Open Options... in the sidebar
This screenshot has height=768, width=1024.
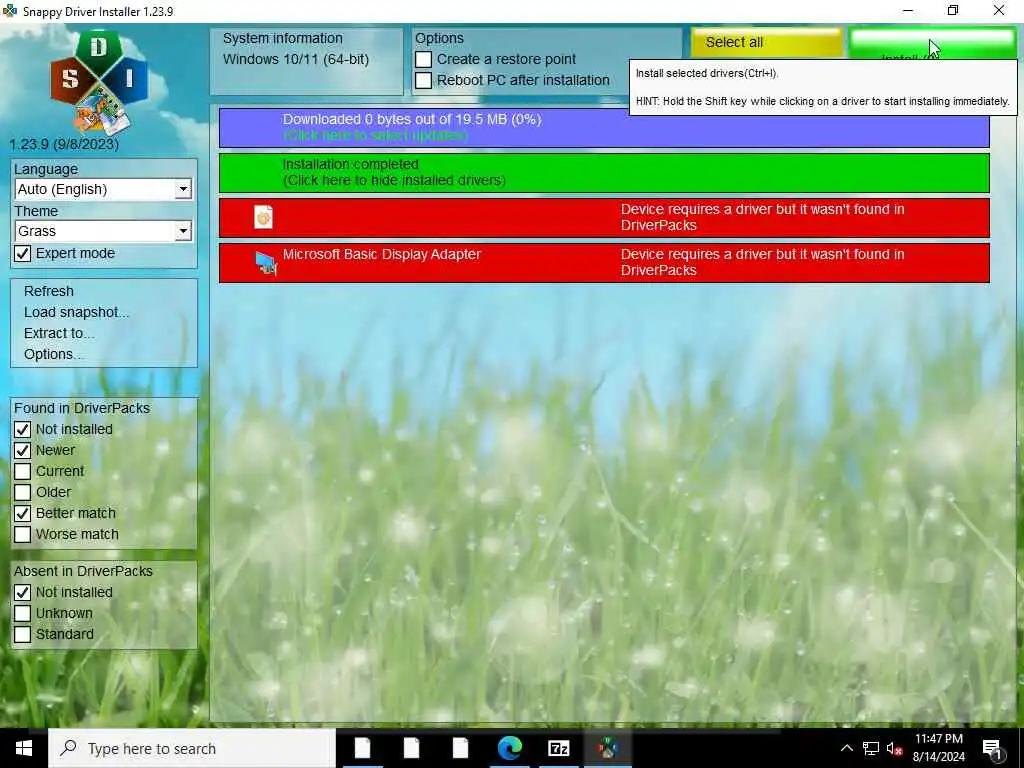(x=54, y=354)
